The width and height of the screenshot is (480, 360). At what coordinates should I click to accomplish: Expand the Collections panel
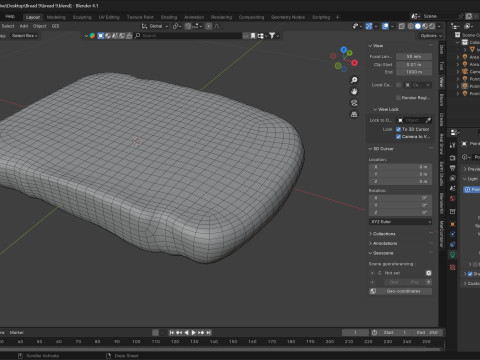pyautogui.click(x=382, y=234)
